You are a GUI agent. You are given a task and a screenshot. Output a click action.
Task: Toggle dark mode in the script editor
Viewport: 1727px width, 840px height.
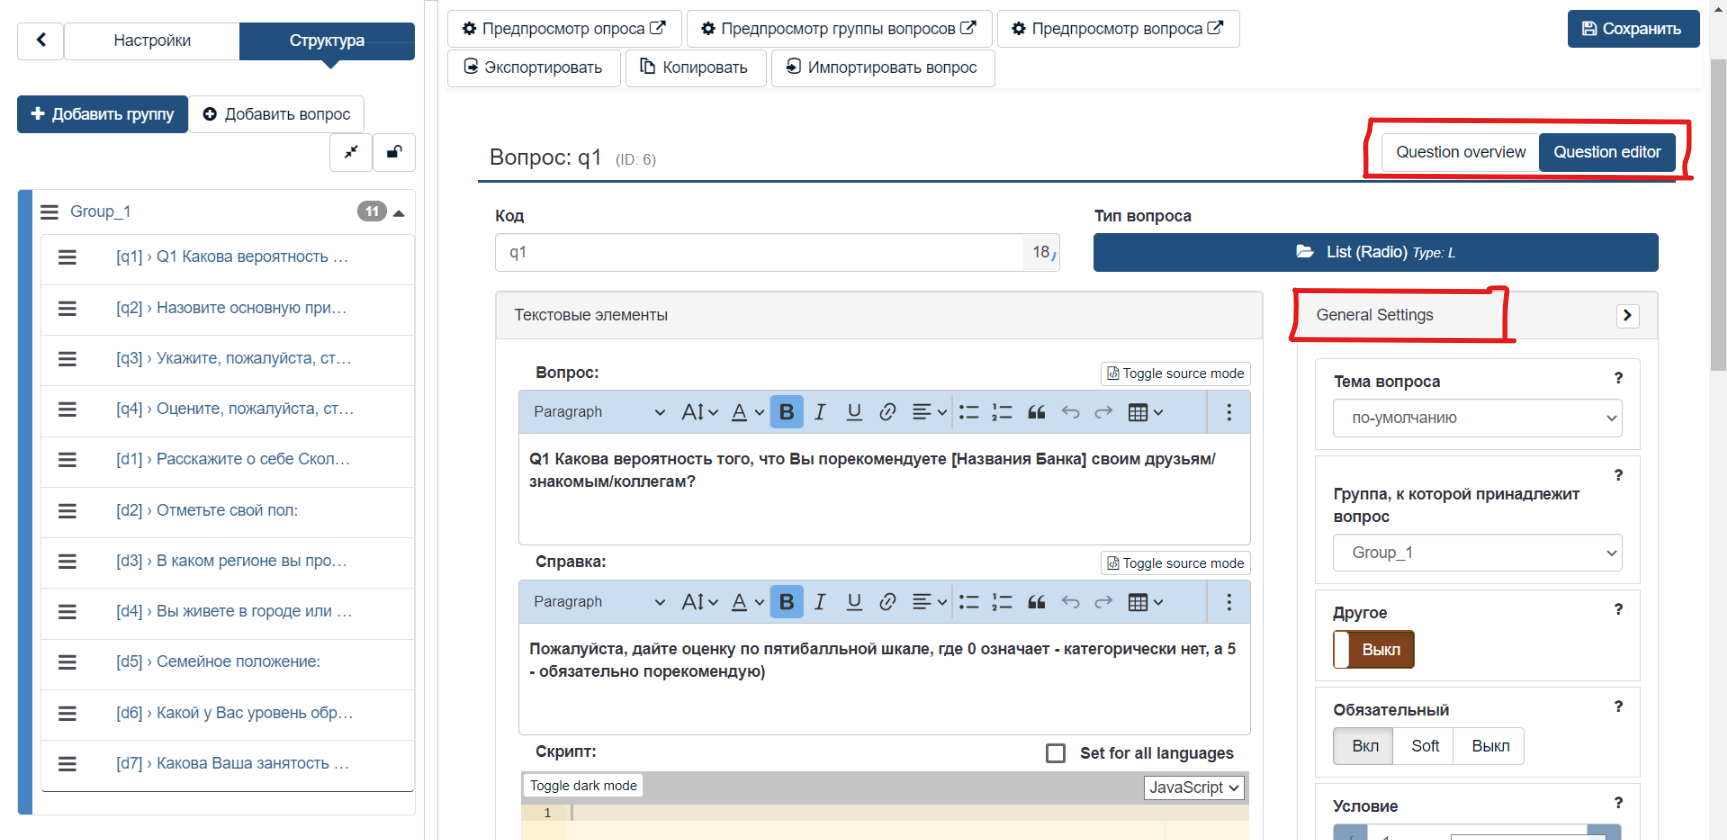pos(583,786)
